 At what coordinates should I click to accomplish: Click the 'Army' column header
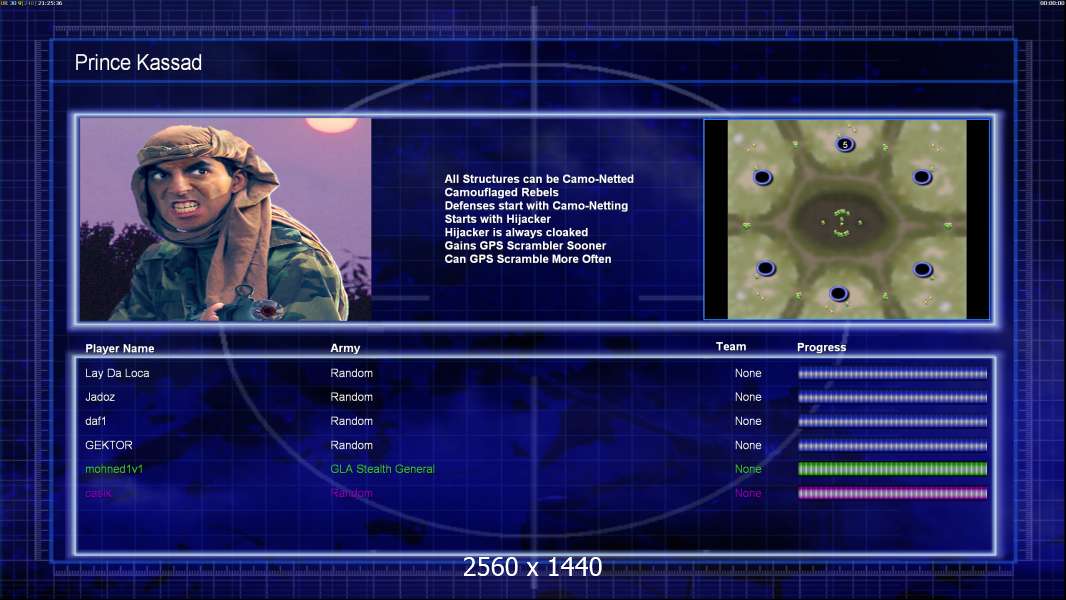345,348
